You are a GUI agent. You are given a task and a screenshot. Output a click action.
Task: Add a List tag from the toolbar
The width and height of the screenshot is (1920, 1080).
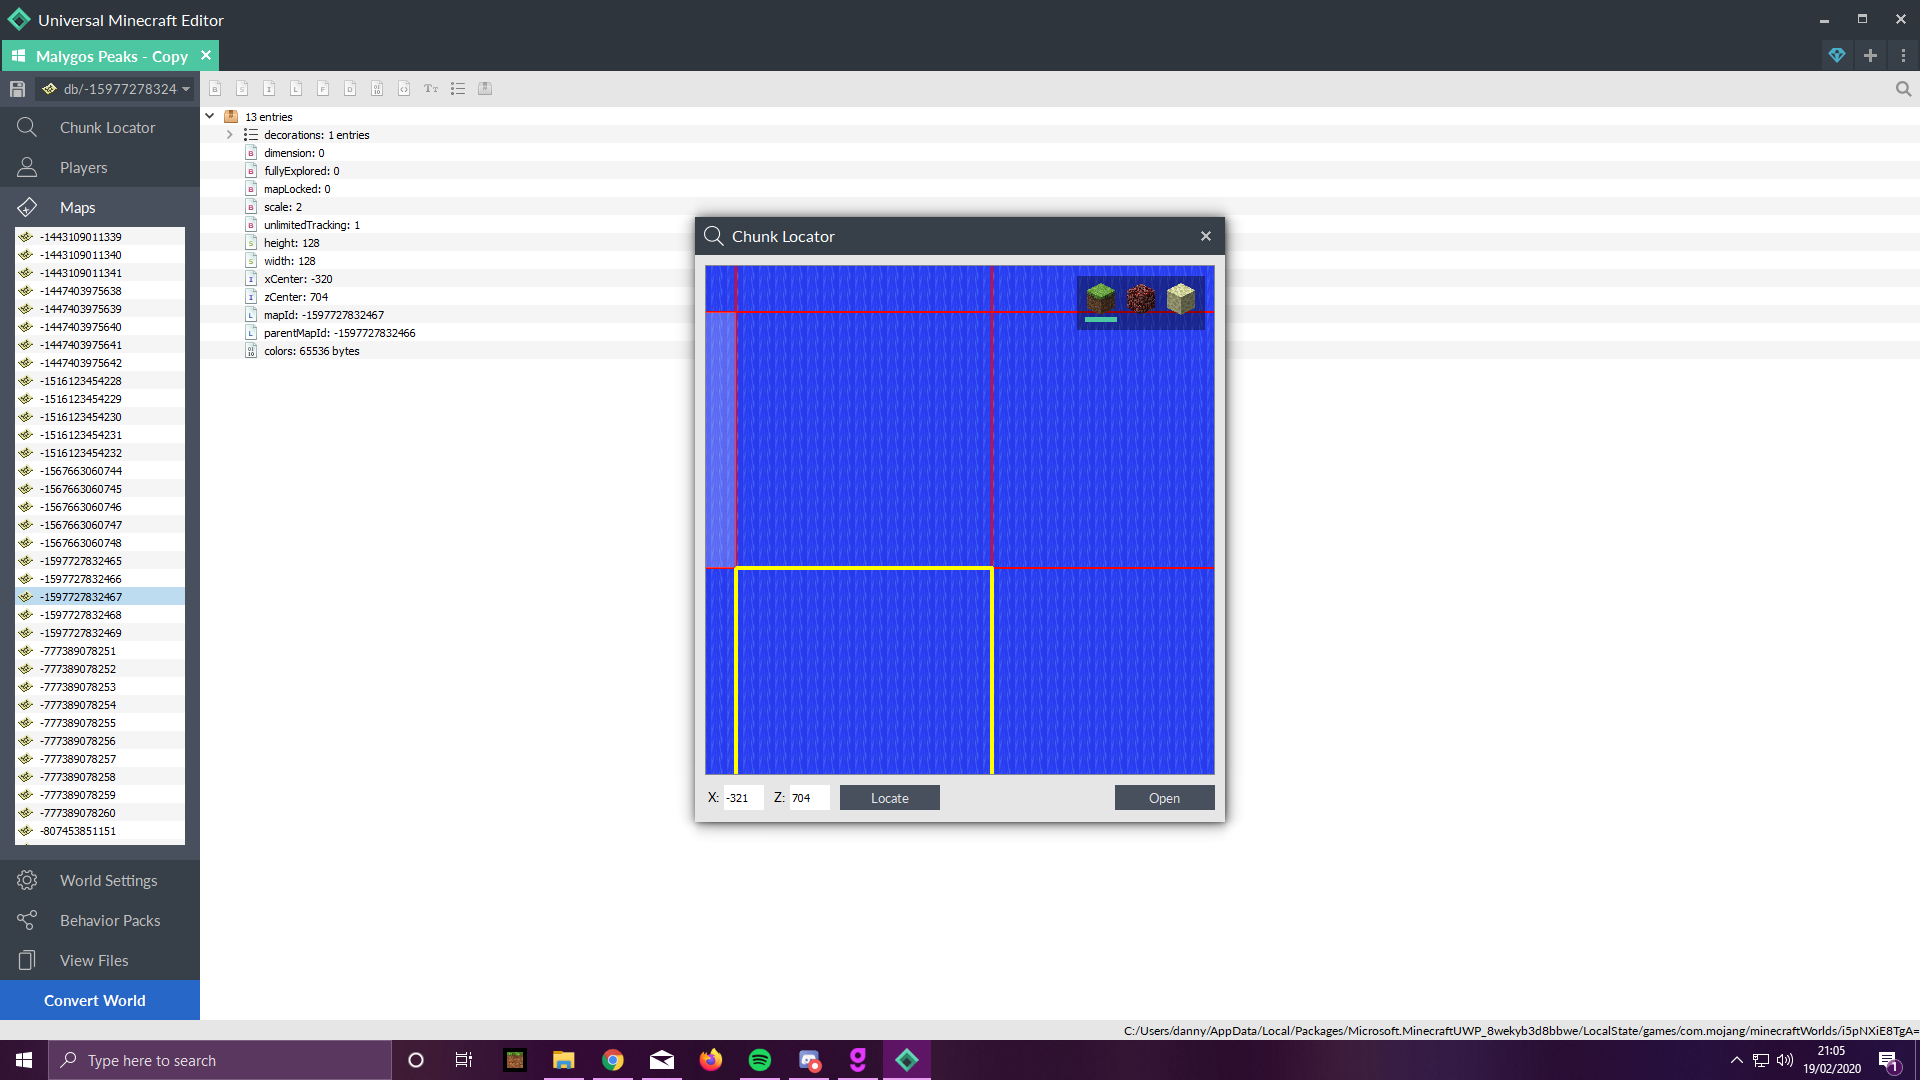(458, 89)
